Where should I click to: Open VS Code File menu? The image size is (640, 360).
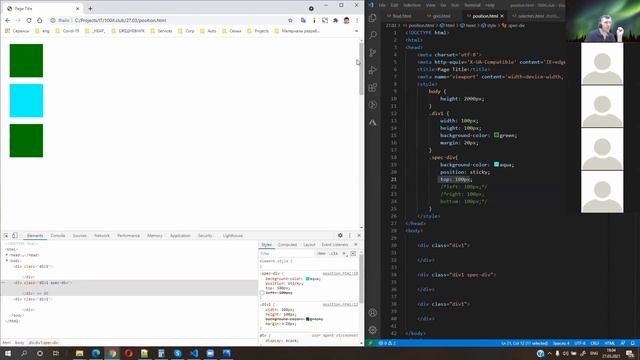382,5
